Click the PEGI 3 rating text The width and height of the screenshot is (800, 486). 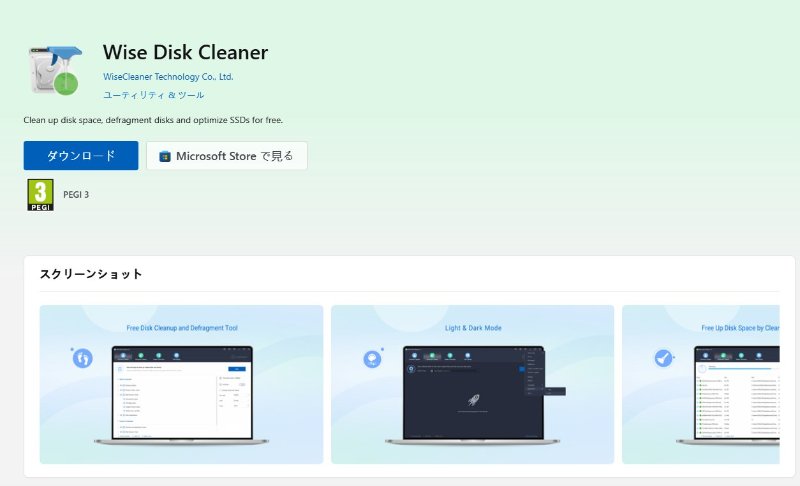tap(76, 194)
